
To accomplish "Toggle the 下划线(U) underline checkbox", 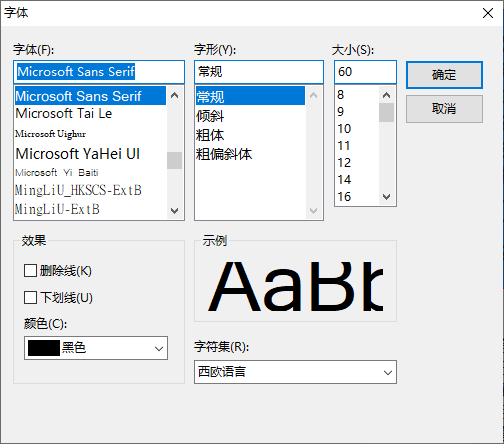I will pos(30,298).
